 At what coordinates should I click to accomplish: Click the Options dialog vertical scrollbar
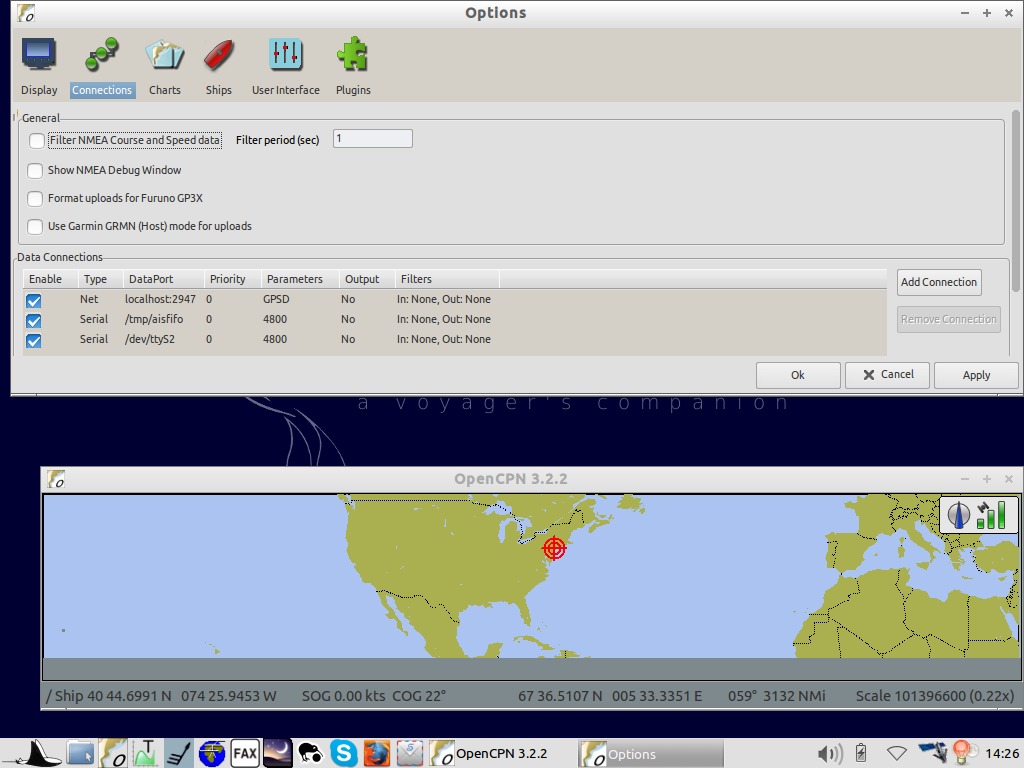[x=1016, y=201]
